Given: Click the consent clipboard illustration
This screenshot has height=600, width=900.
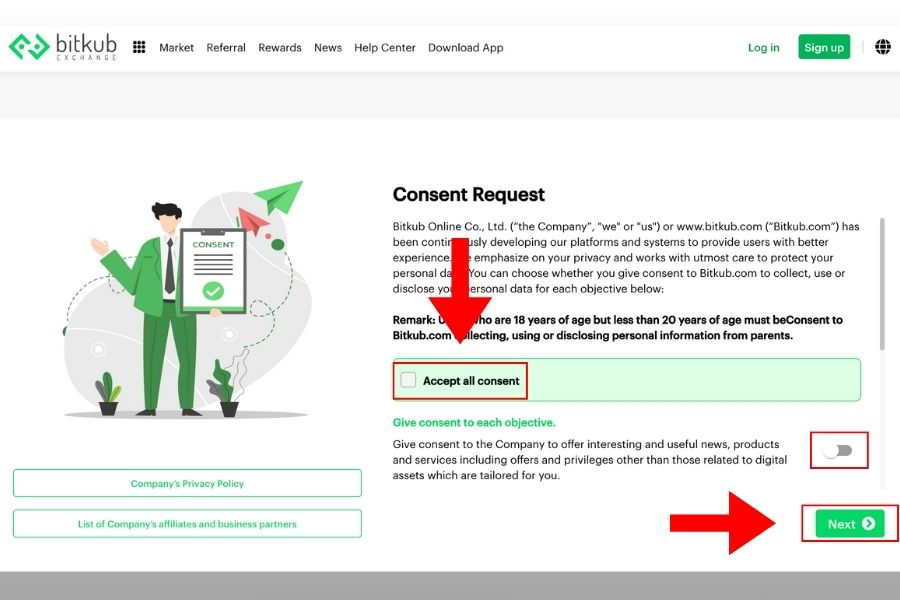Looking at the screenshot, I should 213,270.
